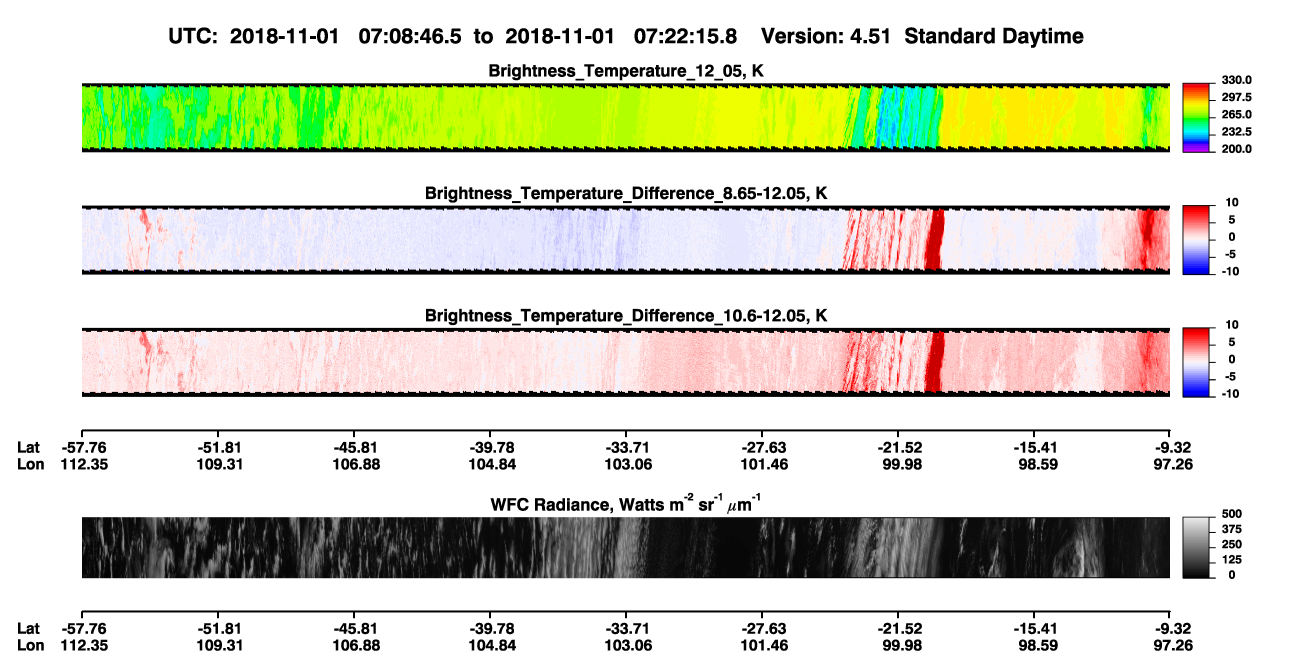Click the 250 tick on WFC colorbar
The height and width of the screenshot is (667, 1300).
coord(1234,544)
